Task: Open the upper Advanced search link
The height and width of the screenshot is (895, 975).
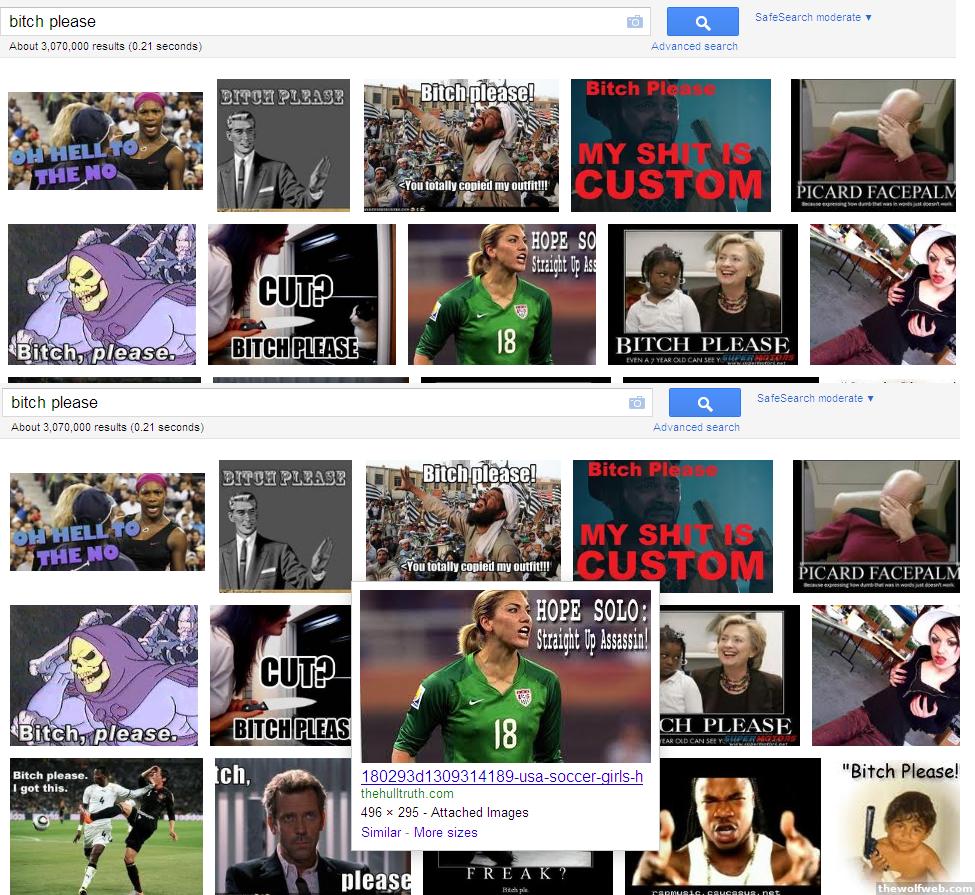Action: tap(694, 46)
